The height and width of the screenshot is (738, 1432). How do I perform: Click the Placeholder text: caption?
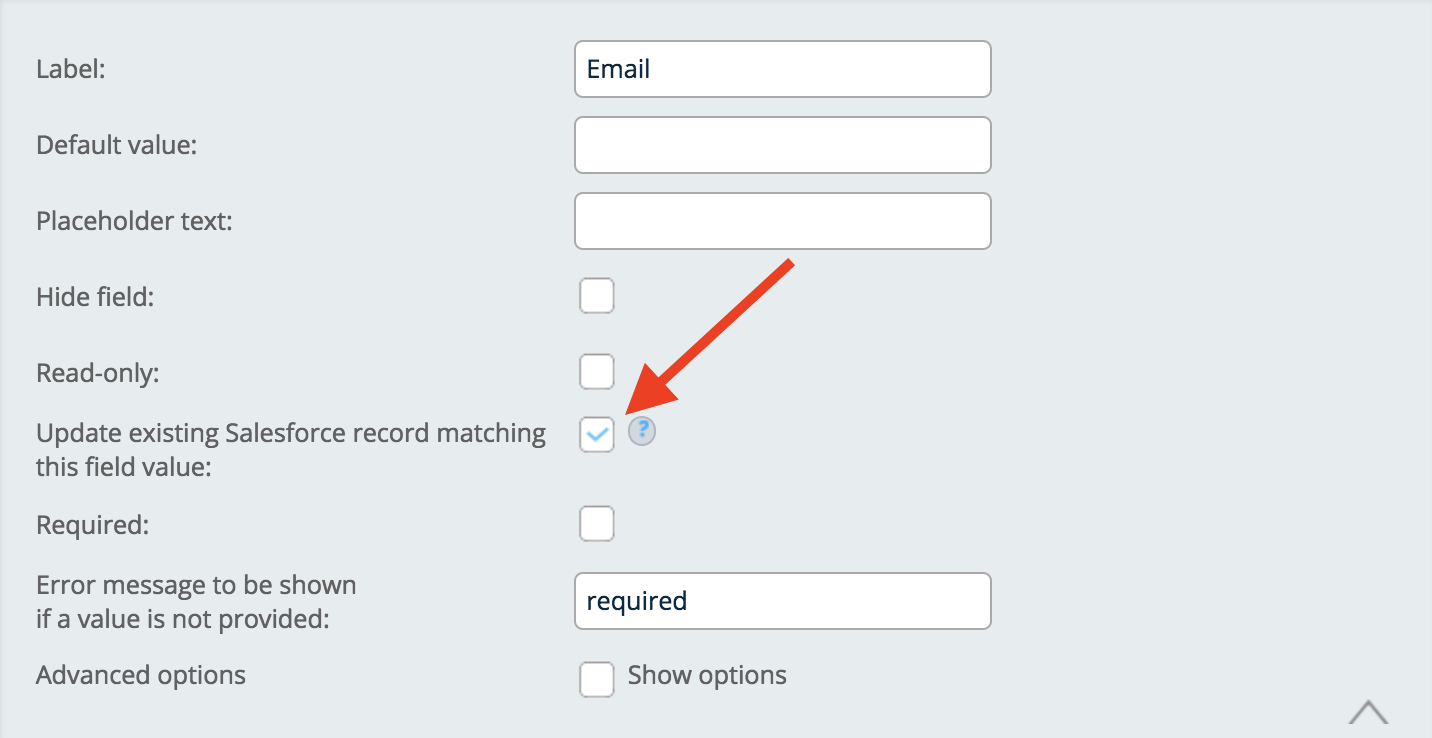pos(134,221)
